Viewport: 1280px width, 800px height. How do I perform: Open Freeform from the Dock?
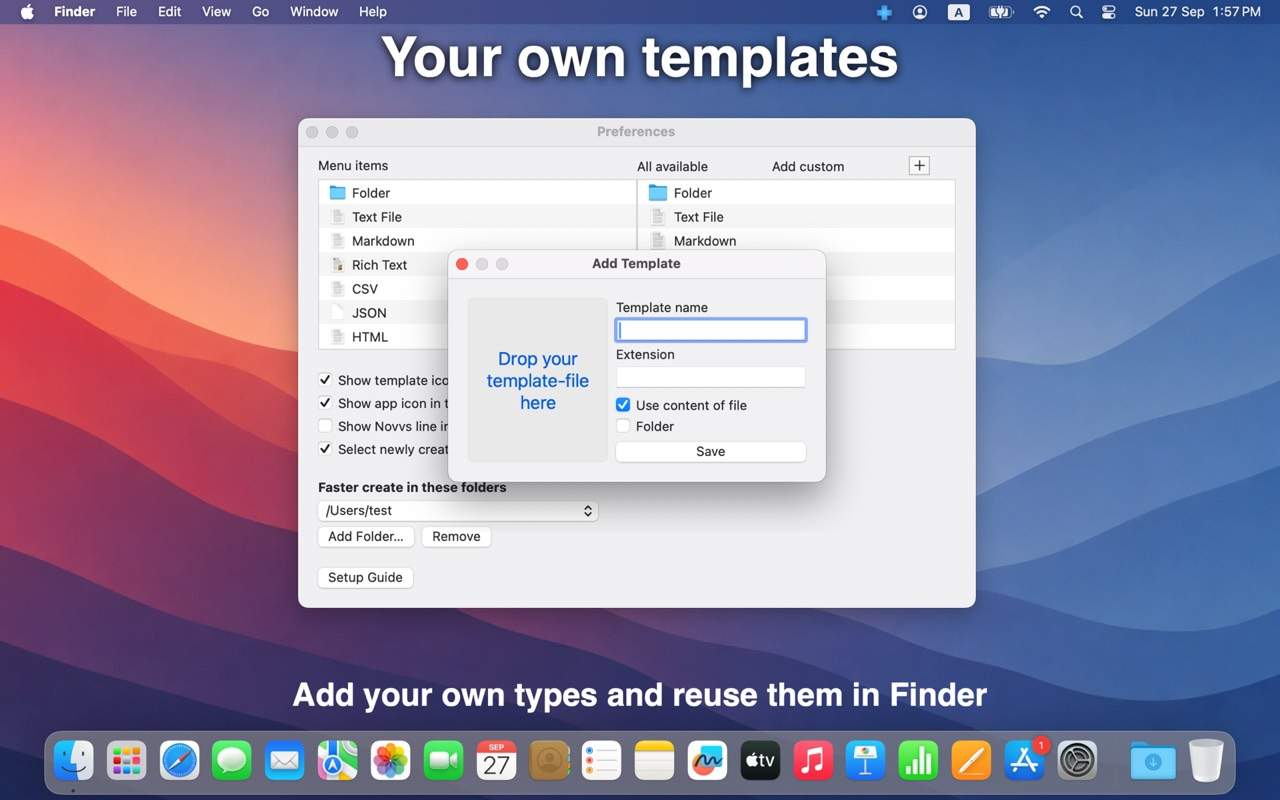708,761
